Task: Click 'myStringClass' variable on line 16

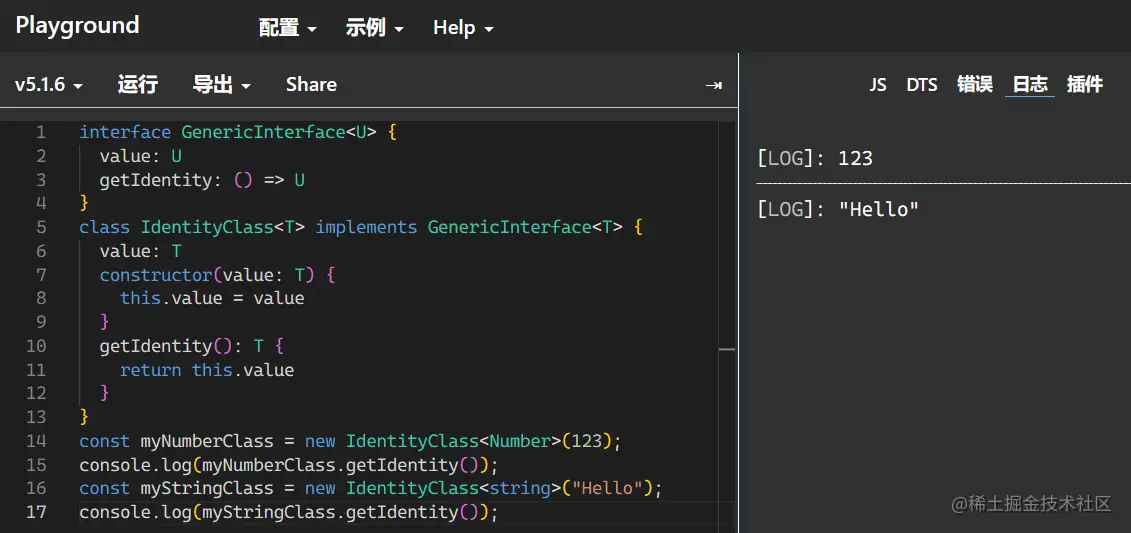Action: 207,488
